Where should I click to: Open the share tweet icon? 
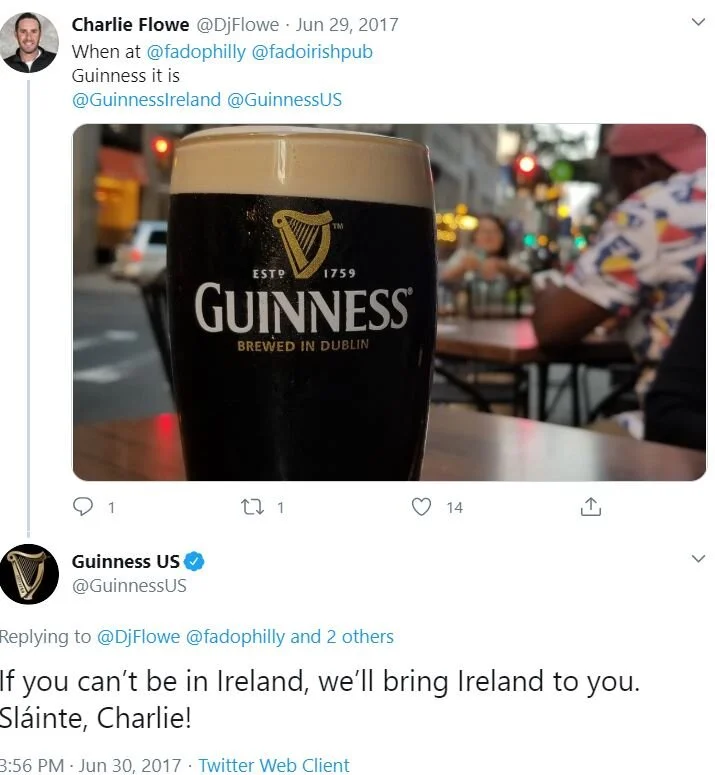pyautogui.click(x=591, y=507)
